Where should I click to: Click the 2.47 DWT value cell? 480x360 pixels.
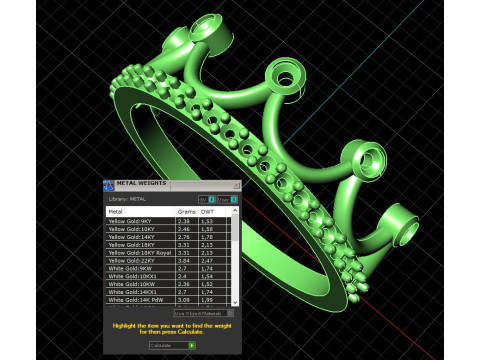[212, 260]
